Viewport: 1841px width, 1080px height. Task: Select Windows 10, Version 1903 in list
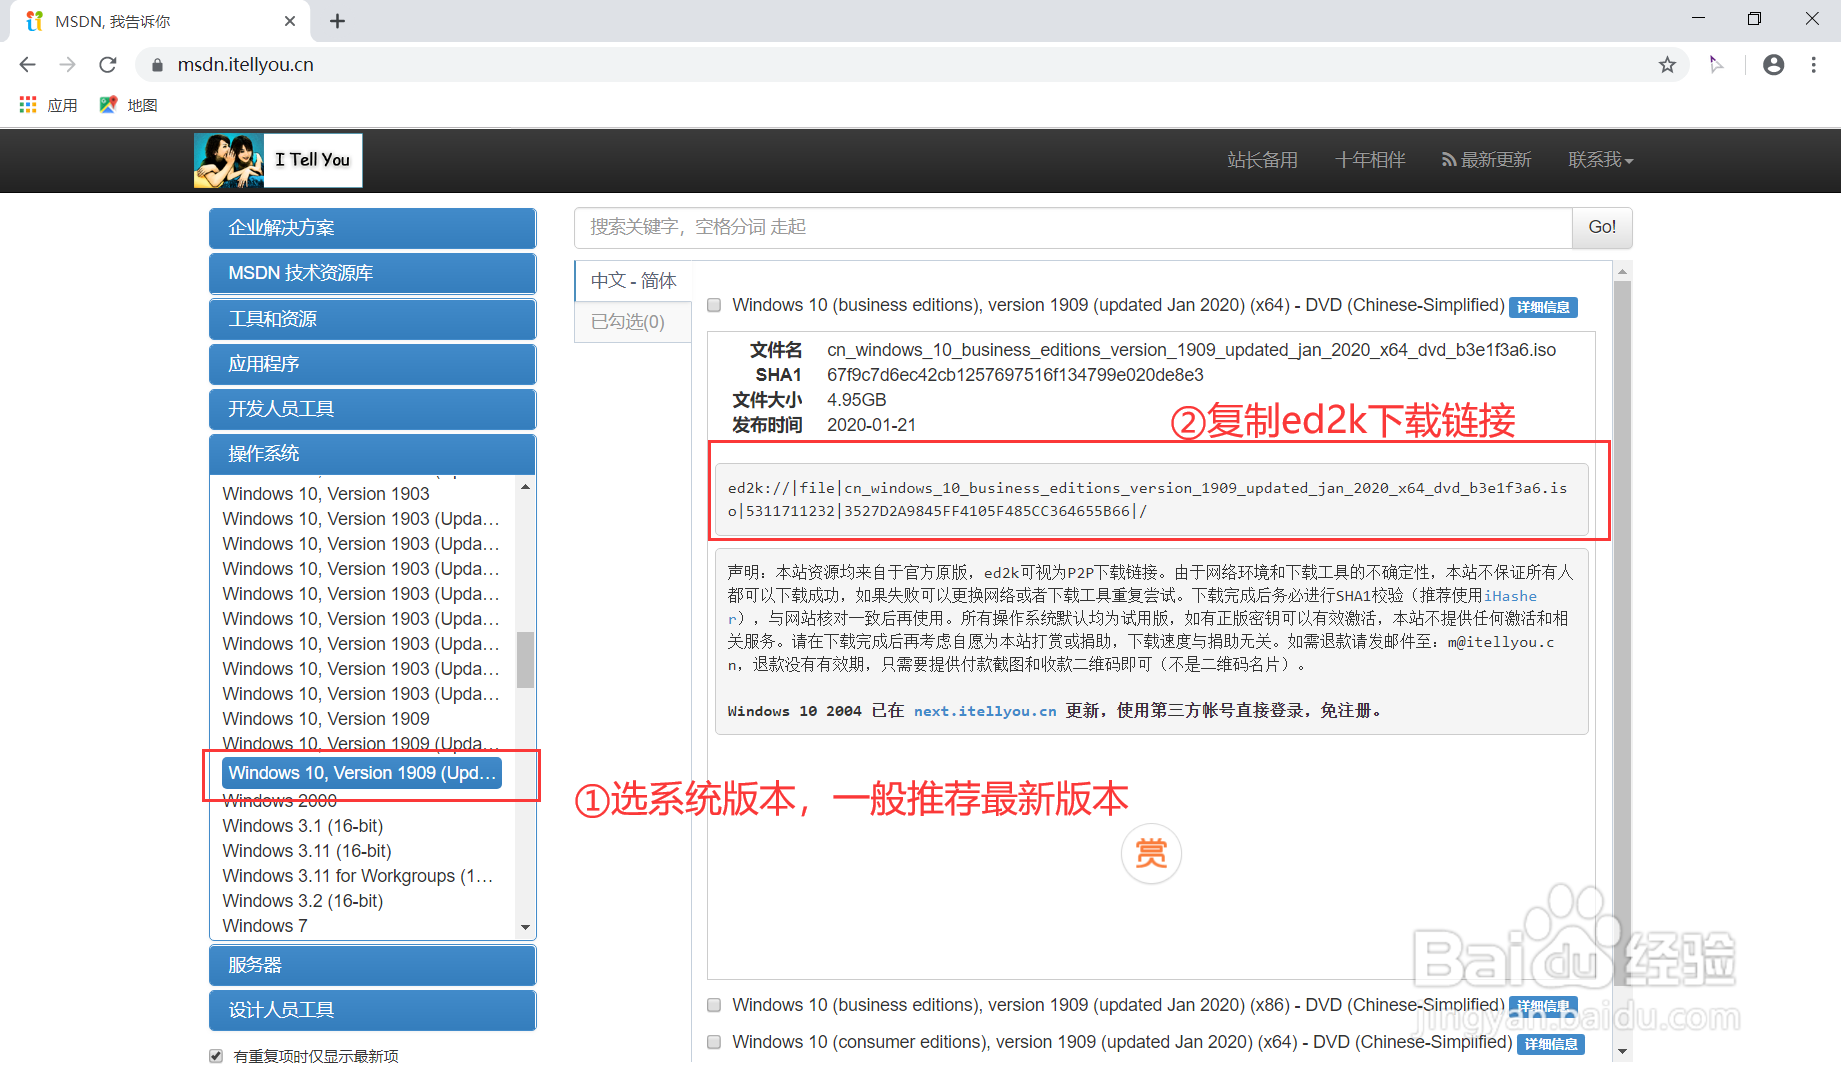coord(326,494)
